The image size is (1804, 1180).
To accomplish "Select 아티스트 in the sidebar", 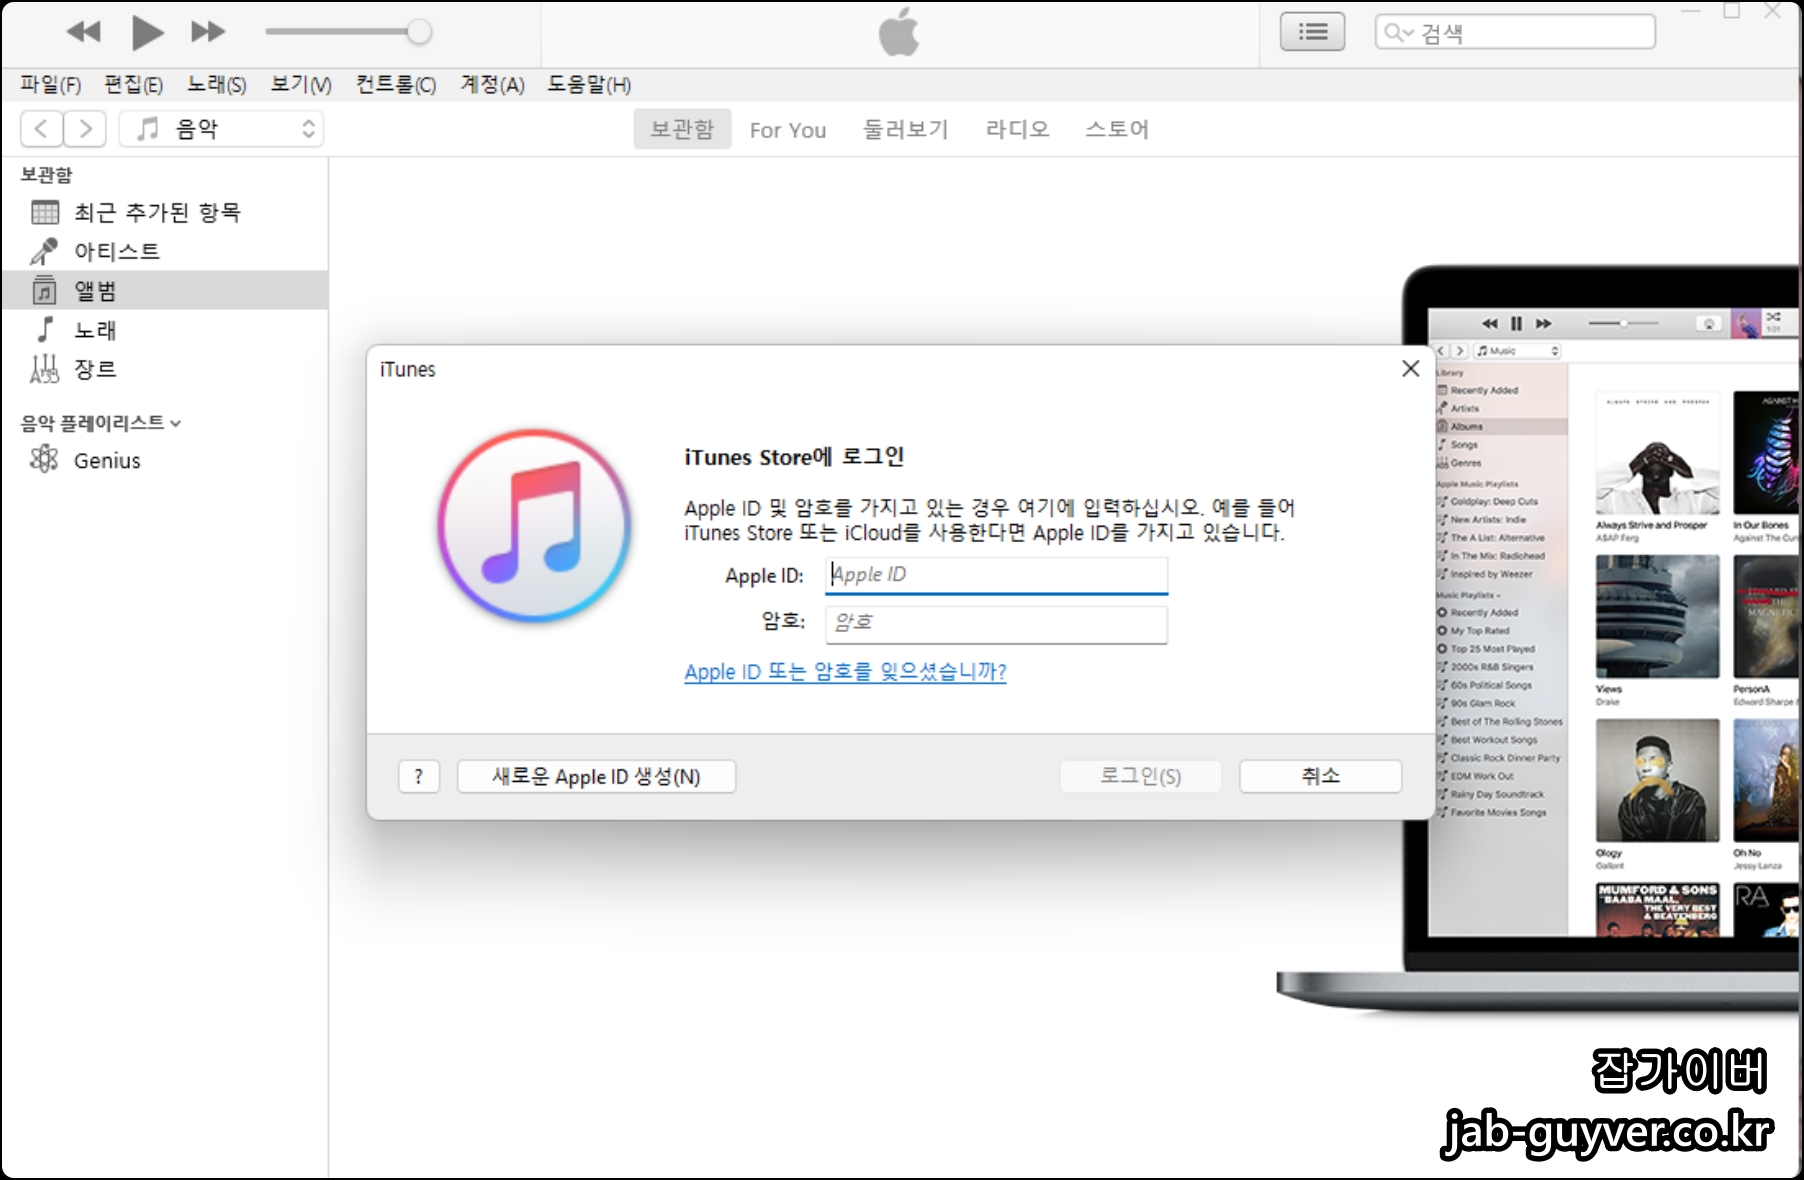I will tap(165, 251).
